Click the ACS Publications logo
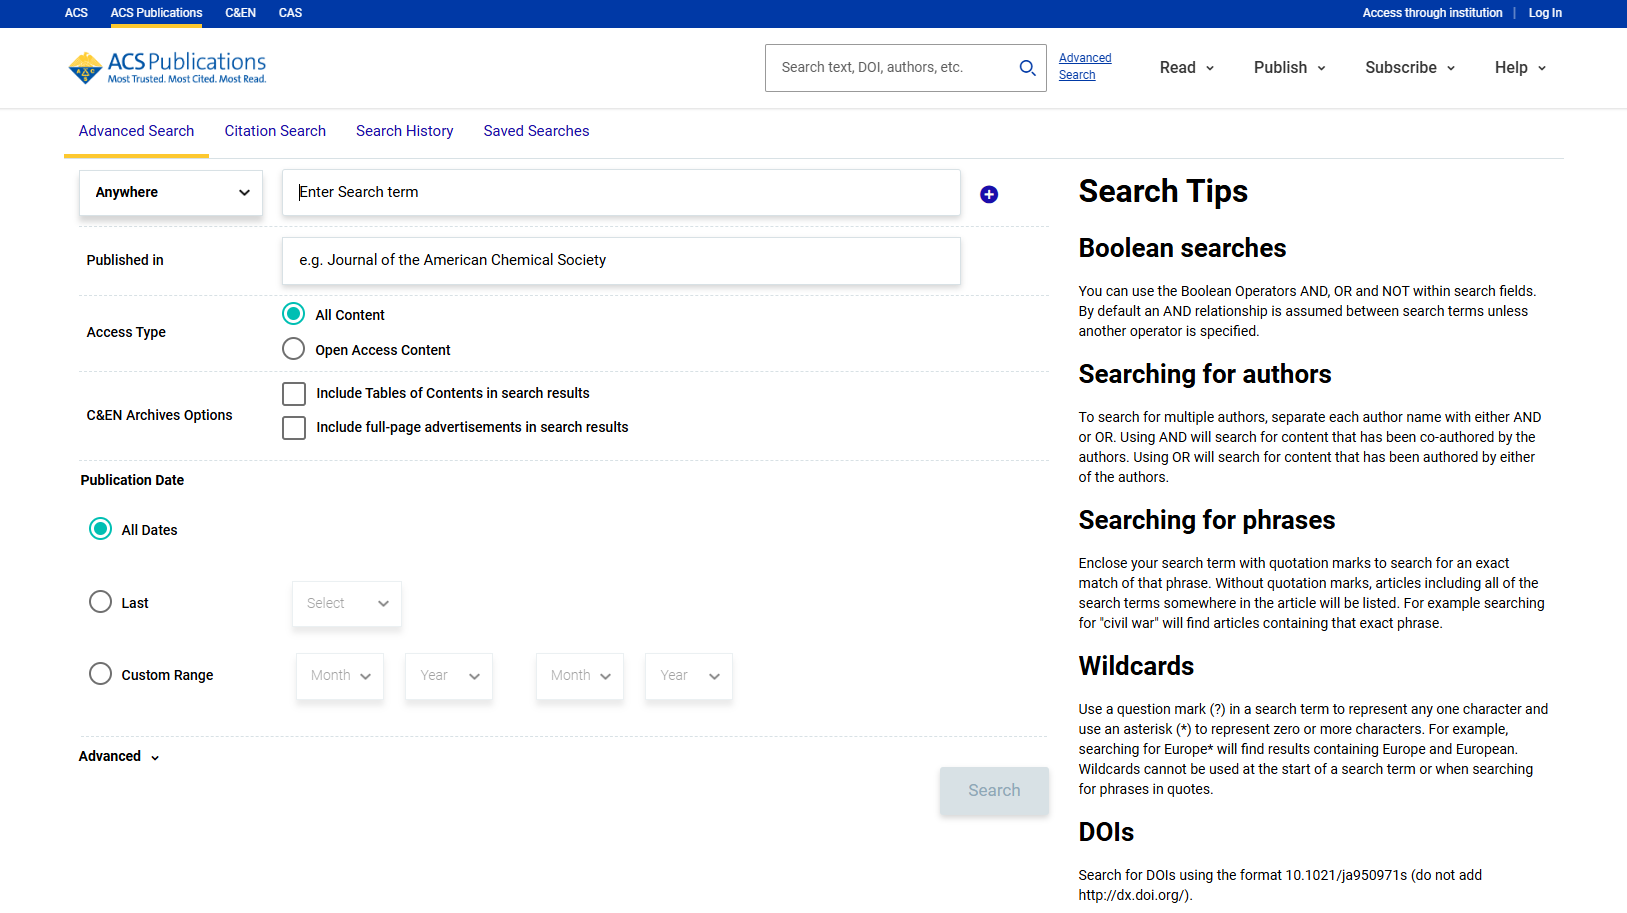The width and height of the screenshot is (1627, 913). 167,68
